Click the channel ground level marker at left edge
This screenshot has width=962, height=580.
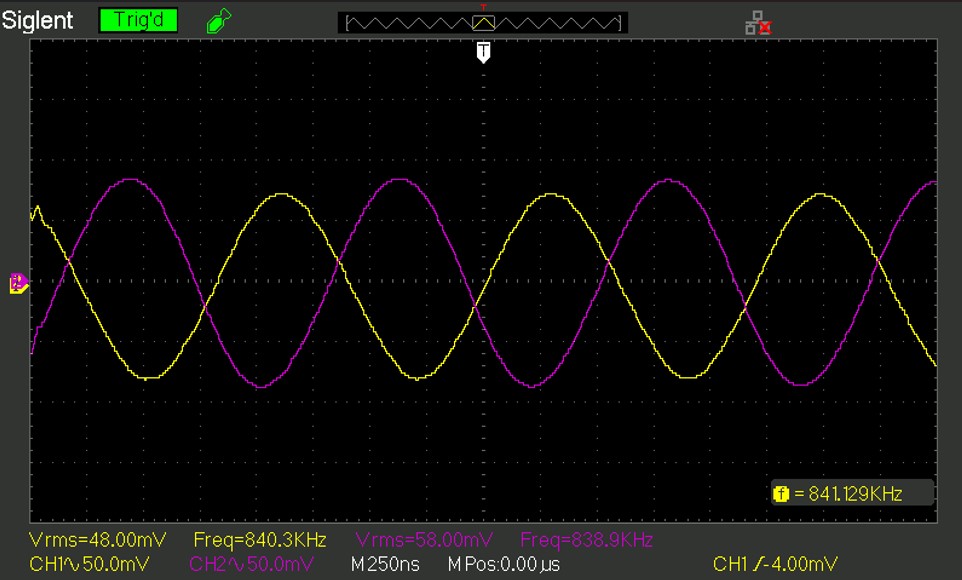pyautogui.click(x=18, y=284)
